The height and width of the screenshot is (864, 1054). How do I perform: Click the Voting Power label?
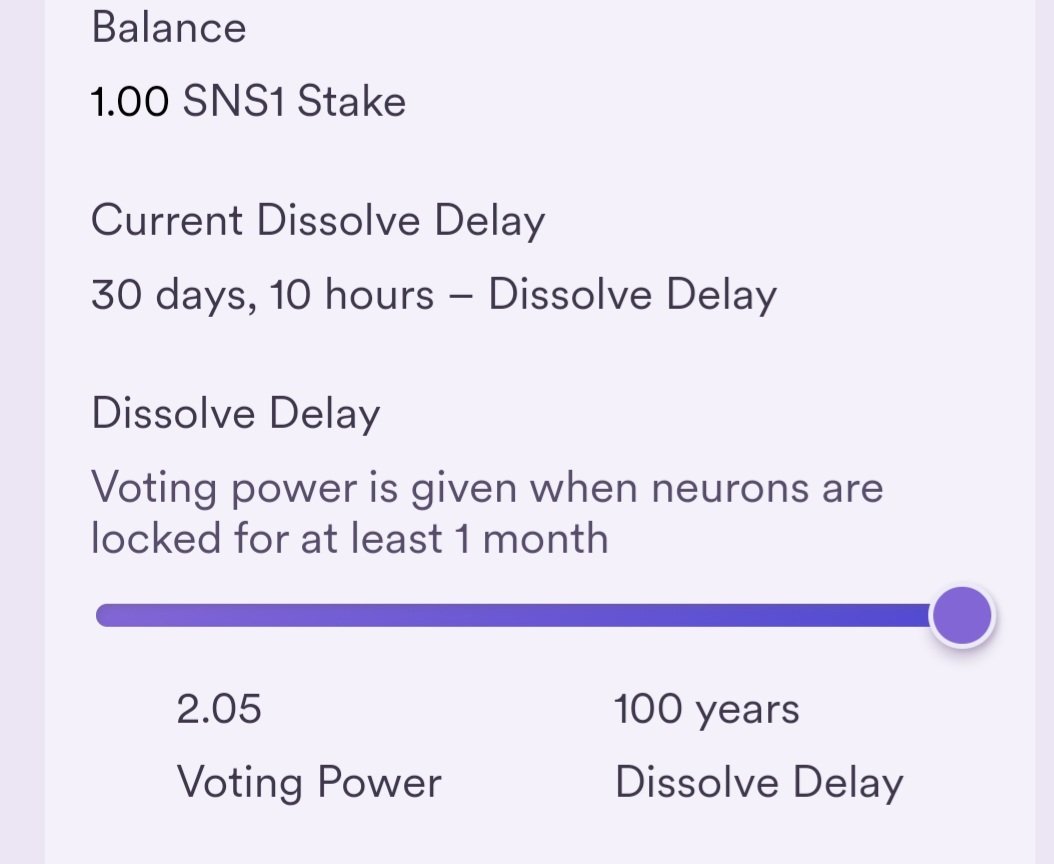[x=309, y=783]
